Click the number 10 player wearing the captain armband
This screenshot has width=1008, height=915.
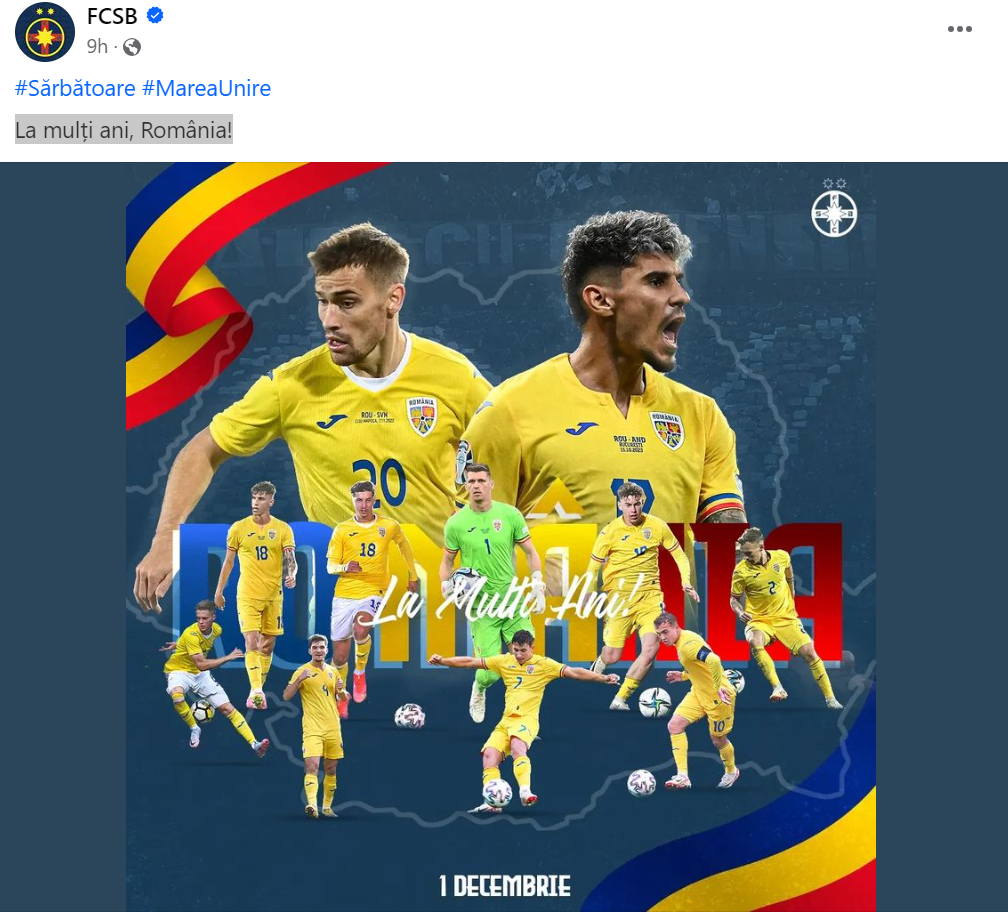(701, 701)
